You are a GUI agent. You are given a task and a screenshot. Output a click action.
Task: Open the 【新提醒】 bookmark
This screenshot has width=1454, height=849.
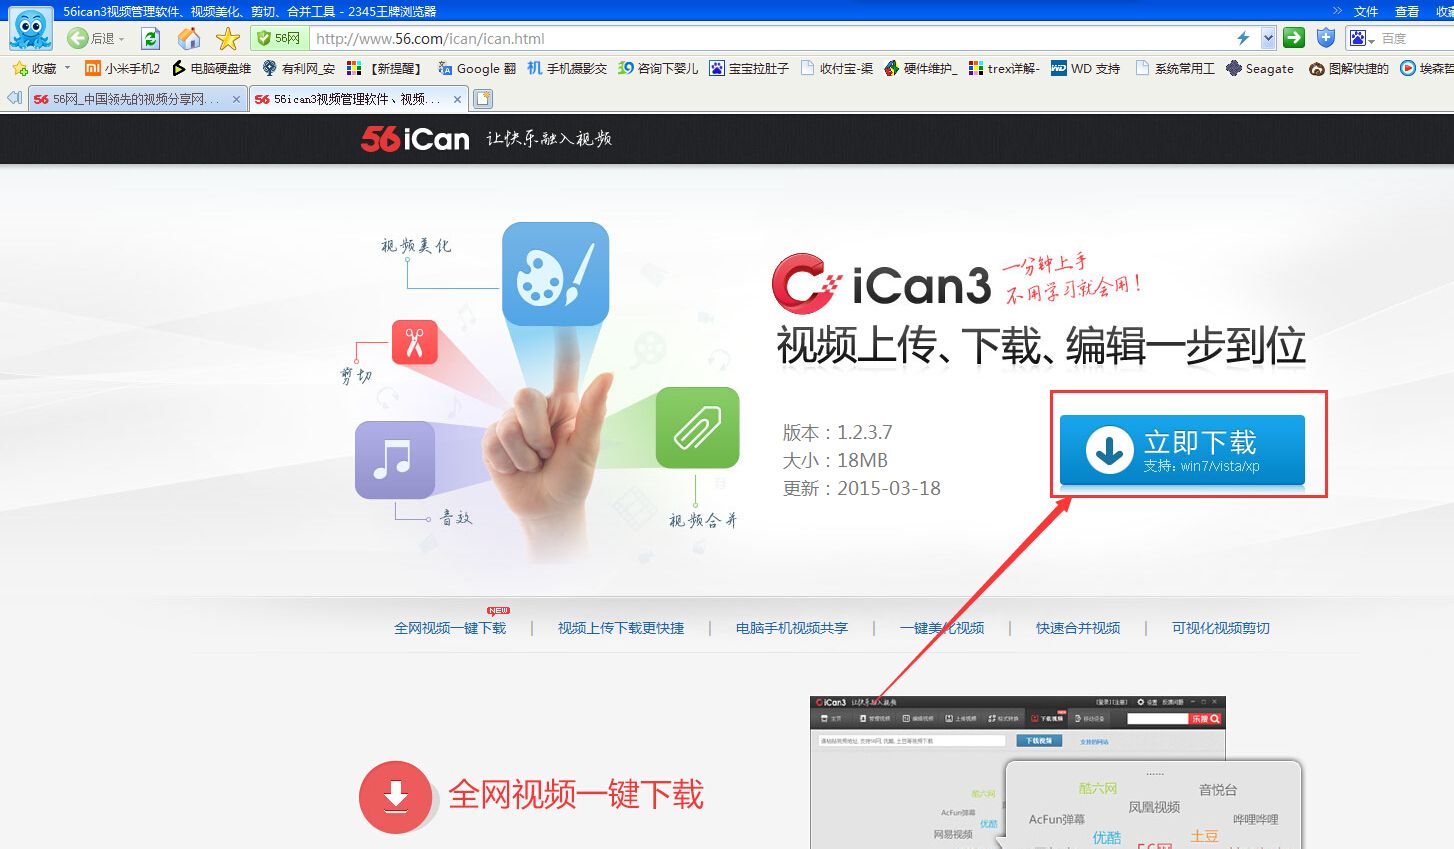click(384, 68)
